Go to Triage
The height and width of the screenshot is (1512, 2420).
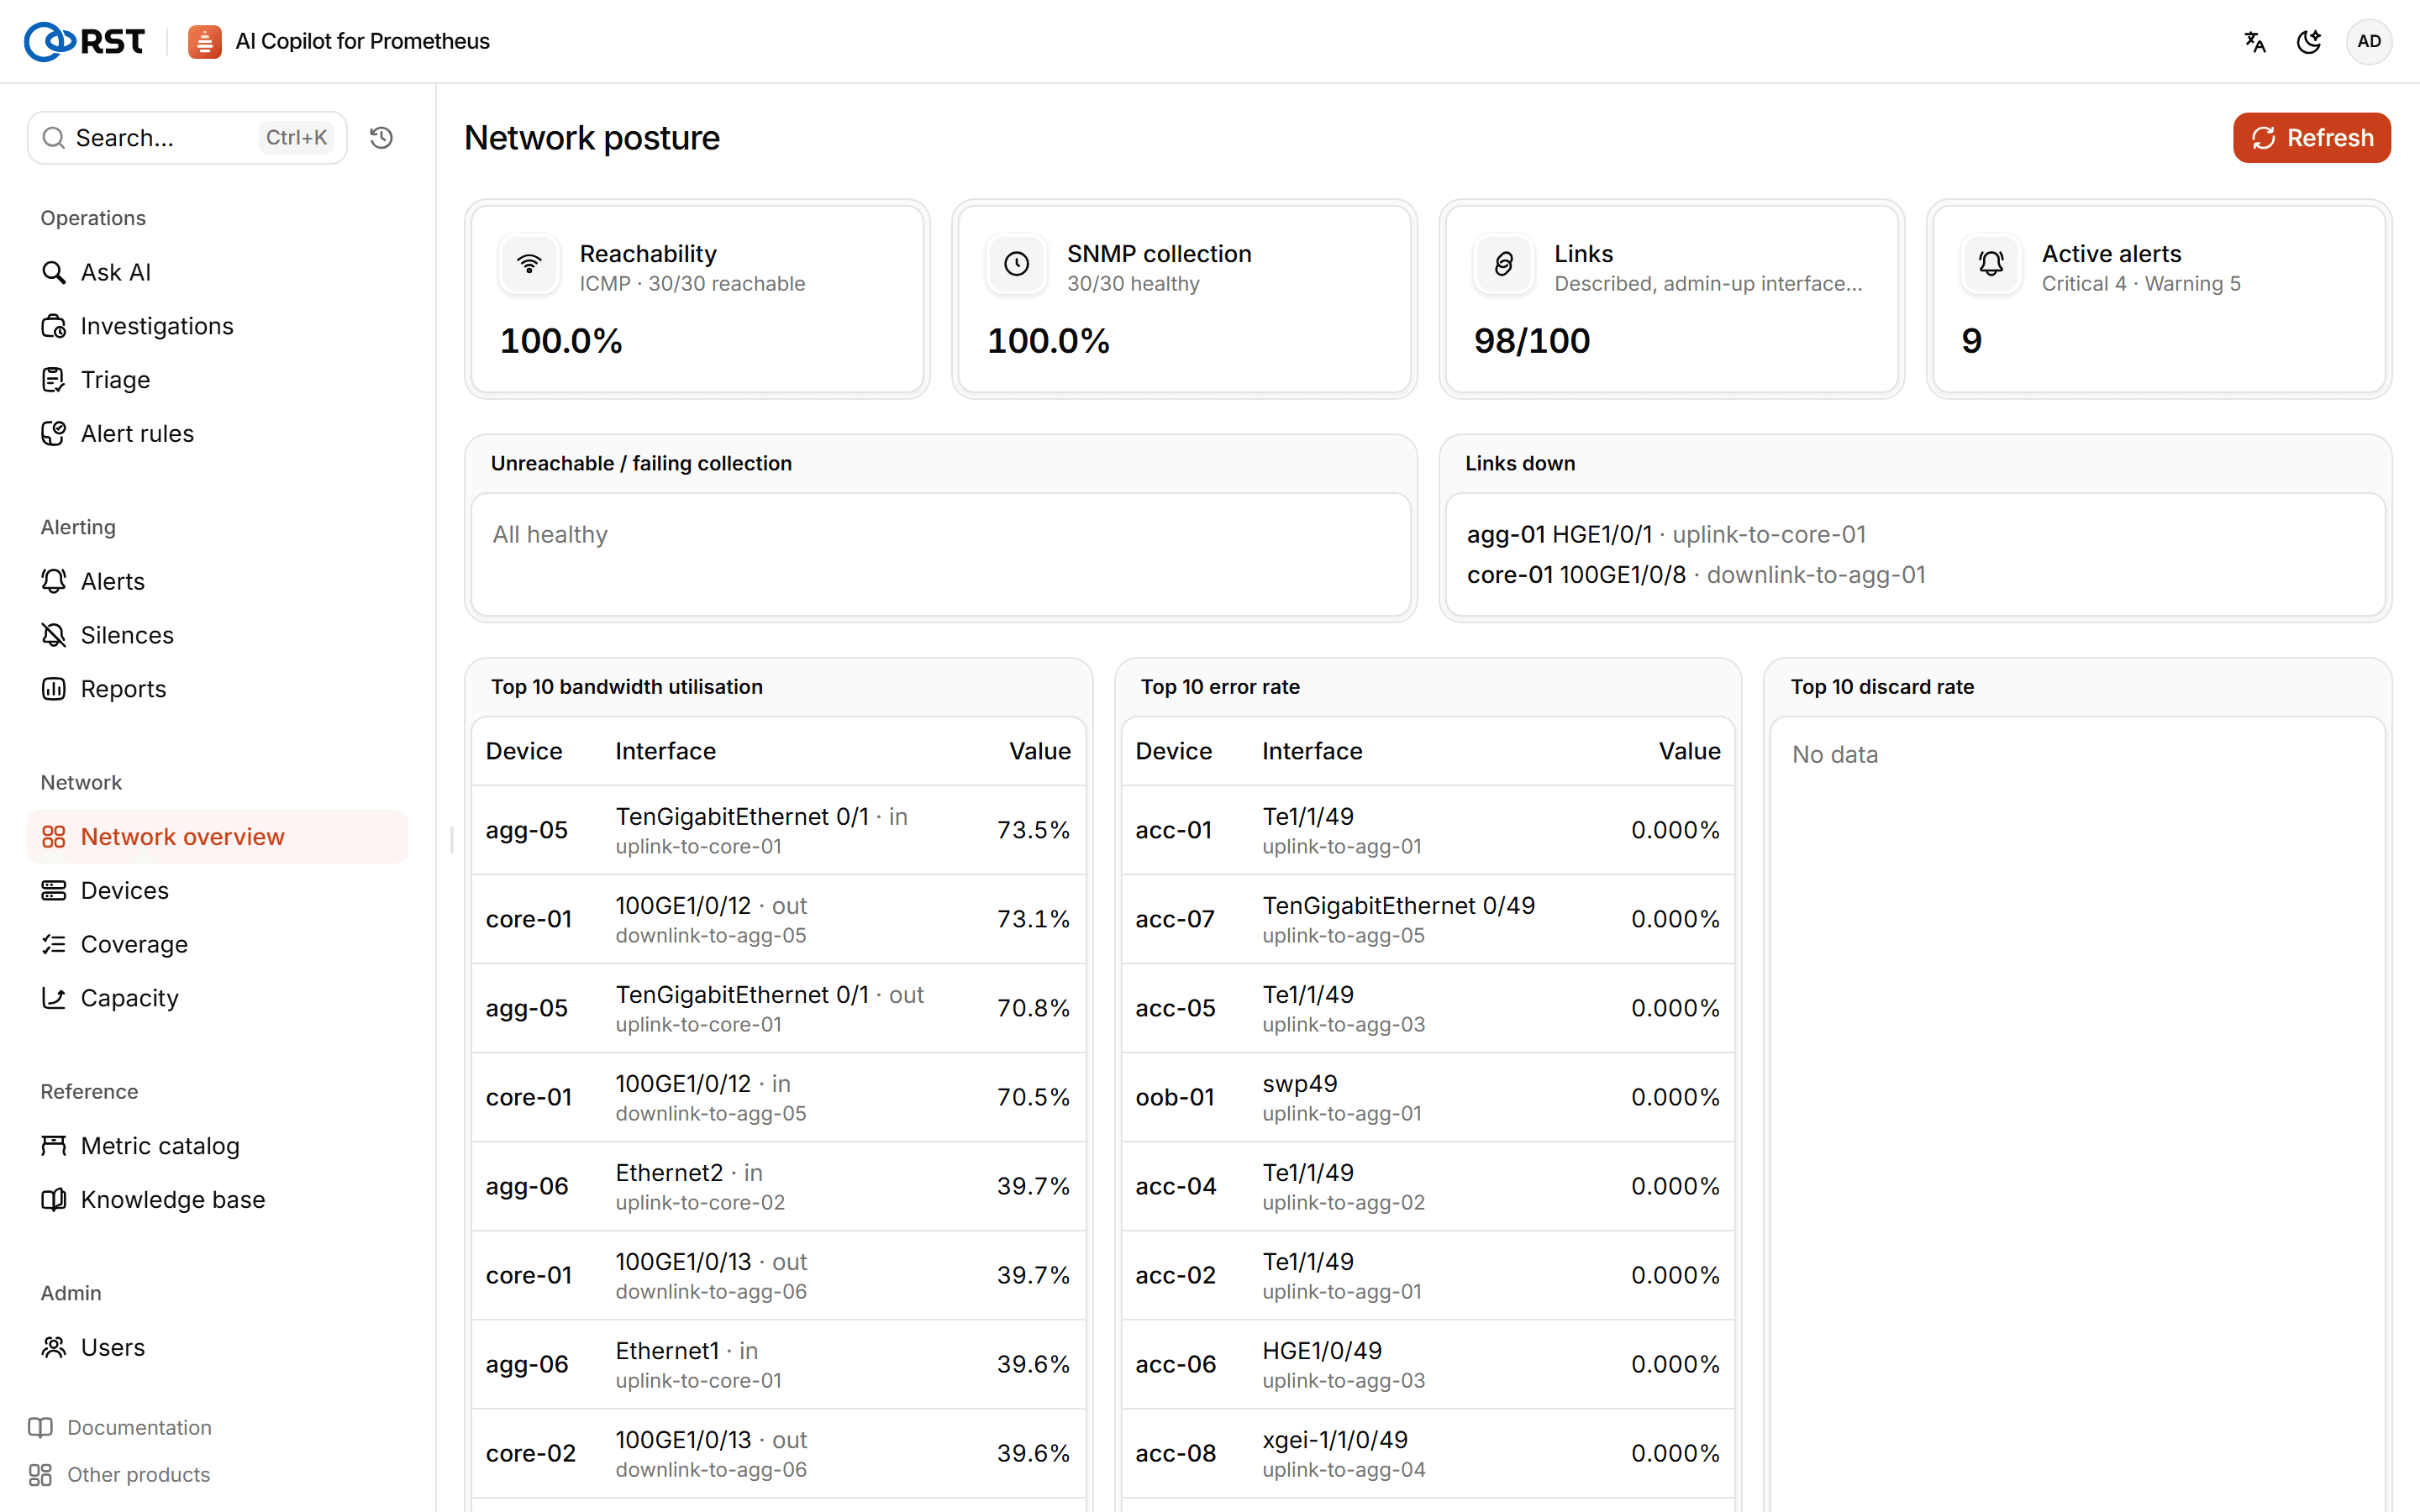click(217, 379)
